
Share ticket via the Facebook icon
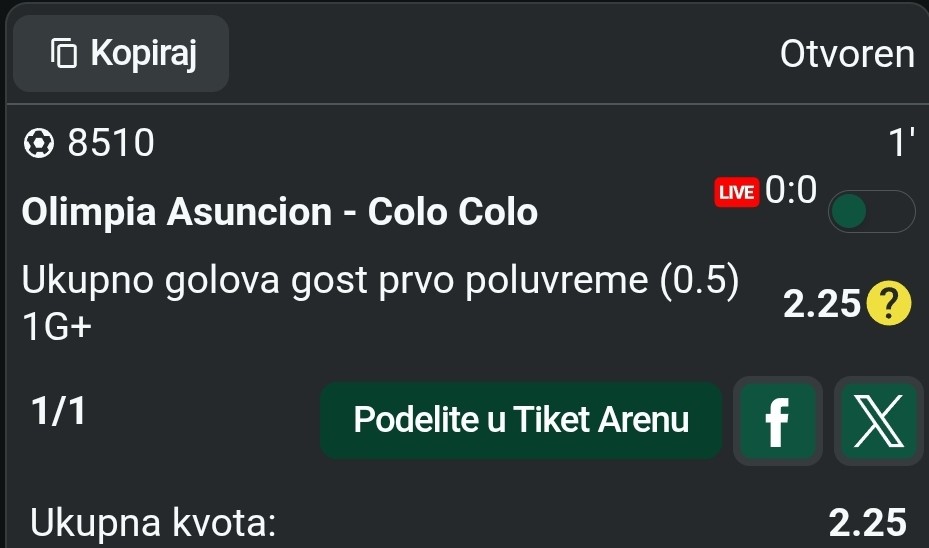click(x=777, y=421)
